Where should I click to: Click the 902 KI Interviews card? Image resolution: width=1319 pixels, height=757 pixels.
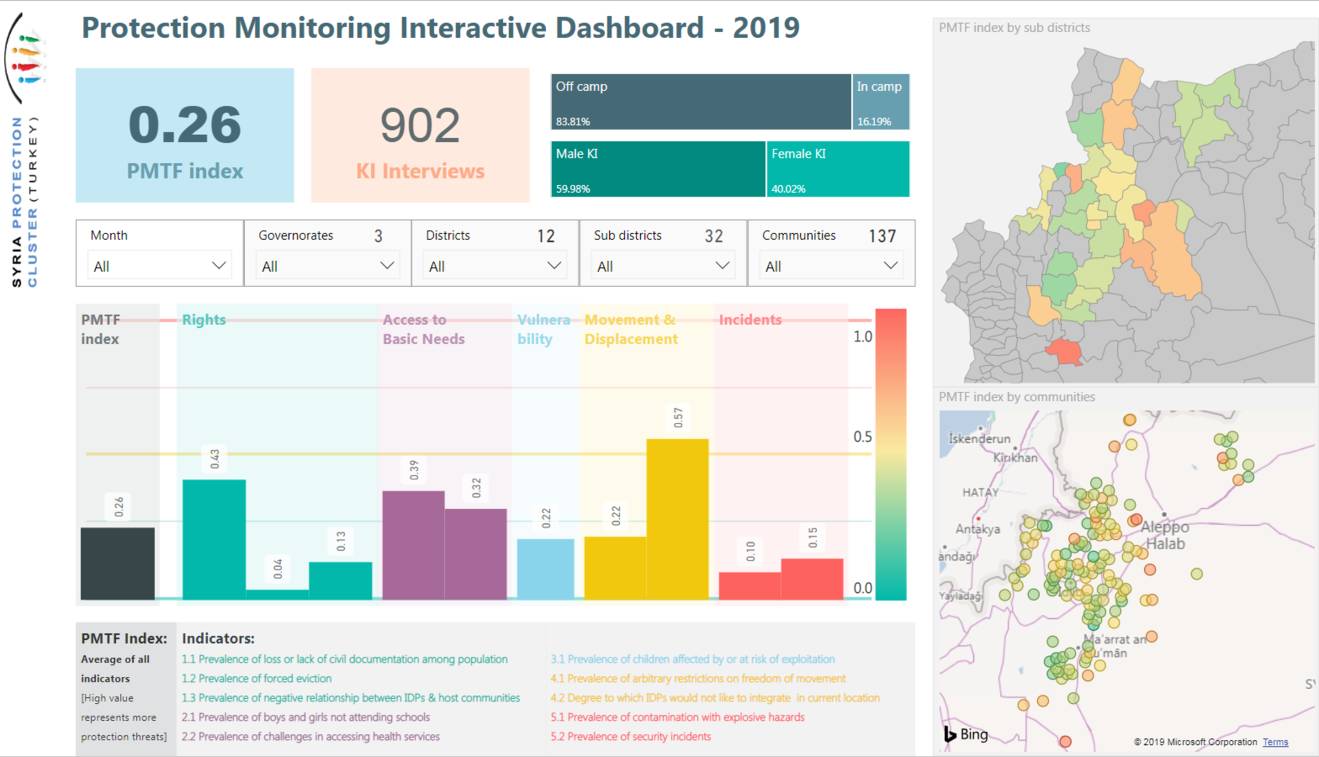(420, 136)
